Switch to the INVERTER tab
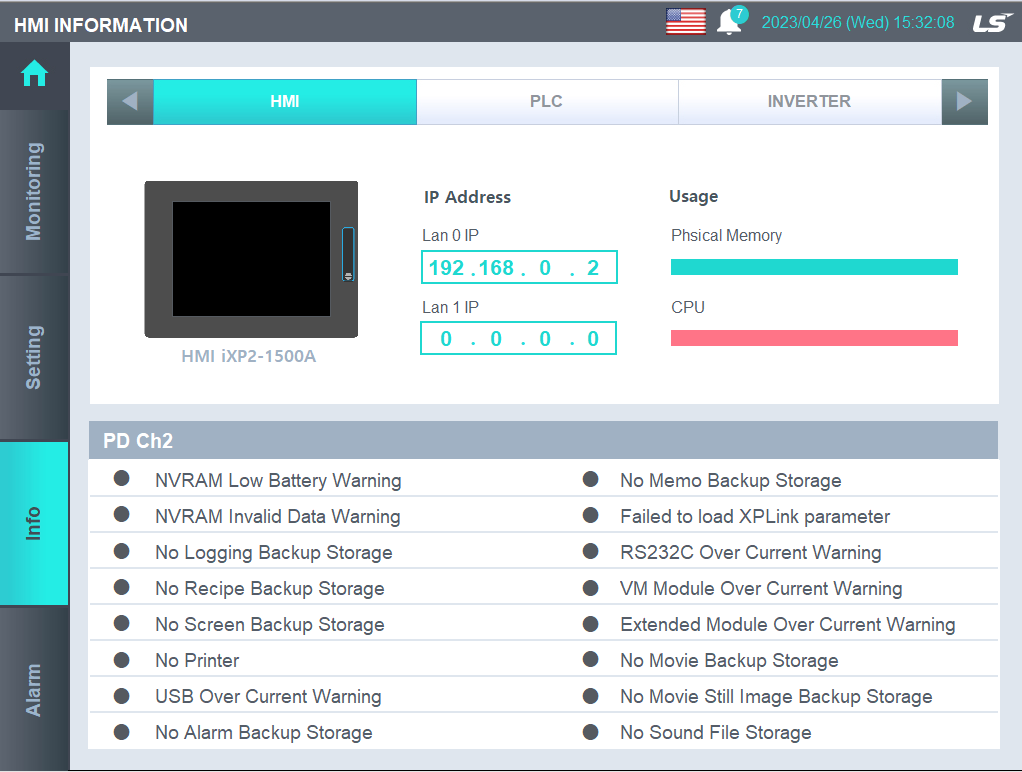This screenshot has width=1022, height=772. (x=810, y=101)
